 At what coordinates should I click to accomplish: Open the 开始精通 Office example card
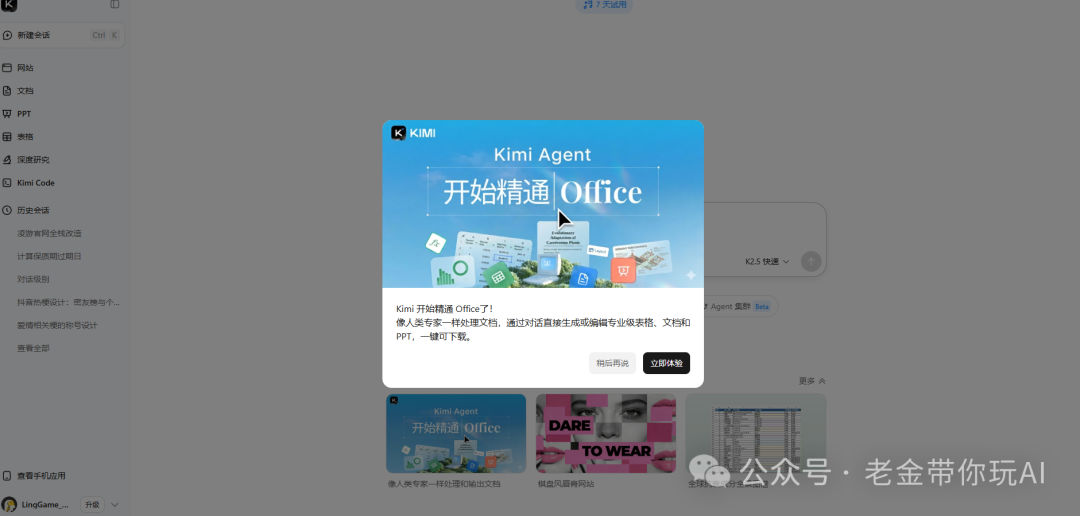point(456,433)
